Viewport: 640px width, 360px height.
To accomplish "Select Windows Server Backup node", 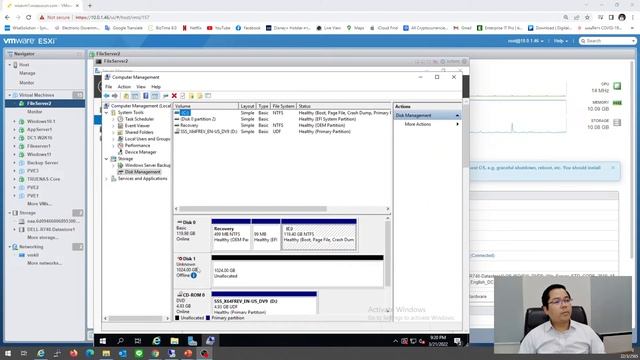I will pos(147,165).
